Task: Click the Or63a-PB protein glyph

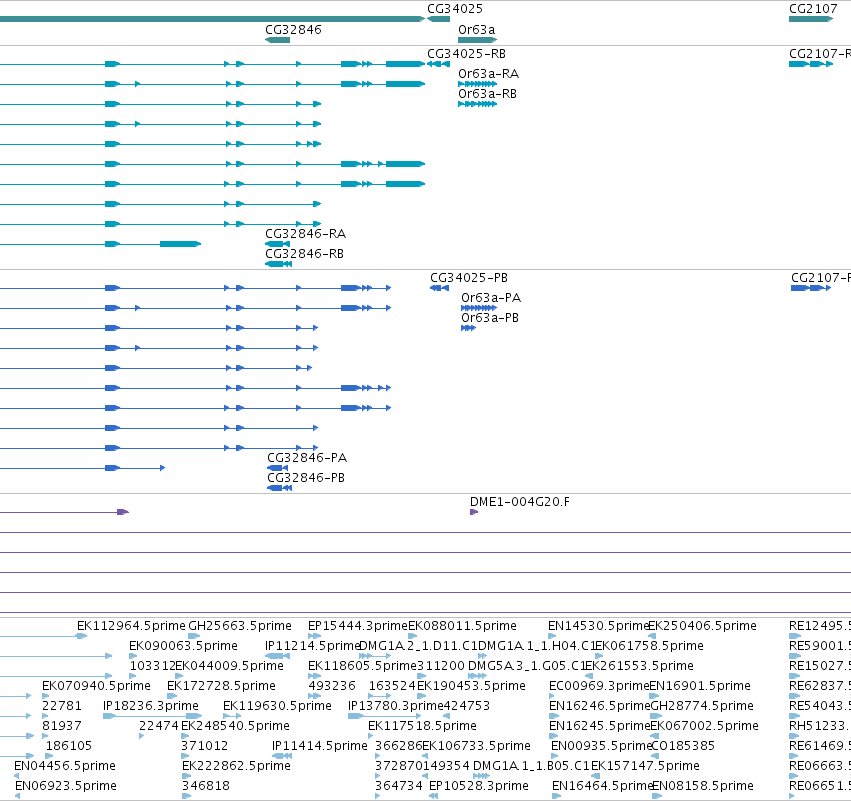Action: coord(468,328)
